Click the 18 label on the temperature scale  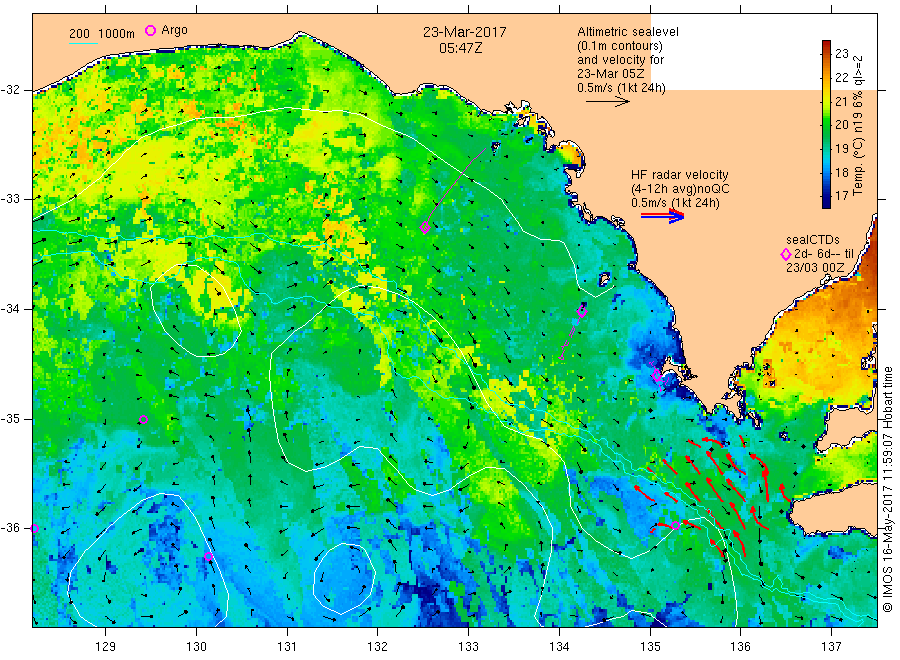pyautogui.click(x=841, y=172)
